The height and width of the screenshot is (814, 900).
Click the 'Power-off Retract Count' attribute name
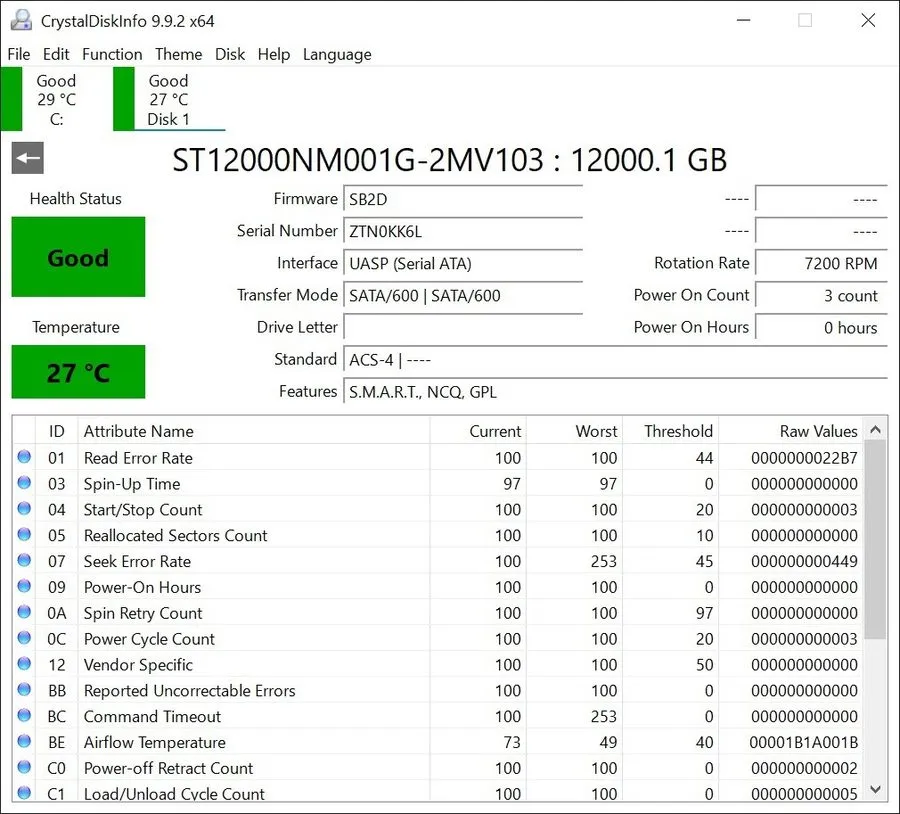[168, 768]
